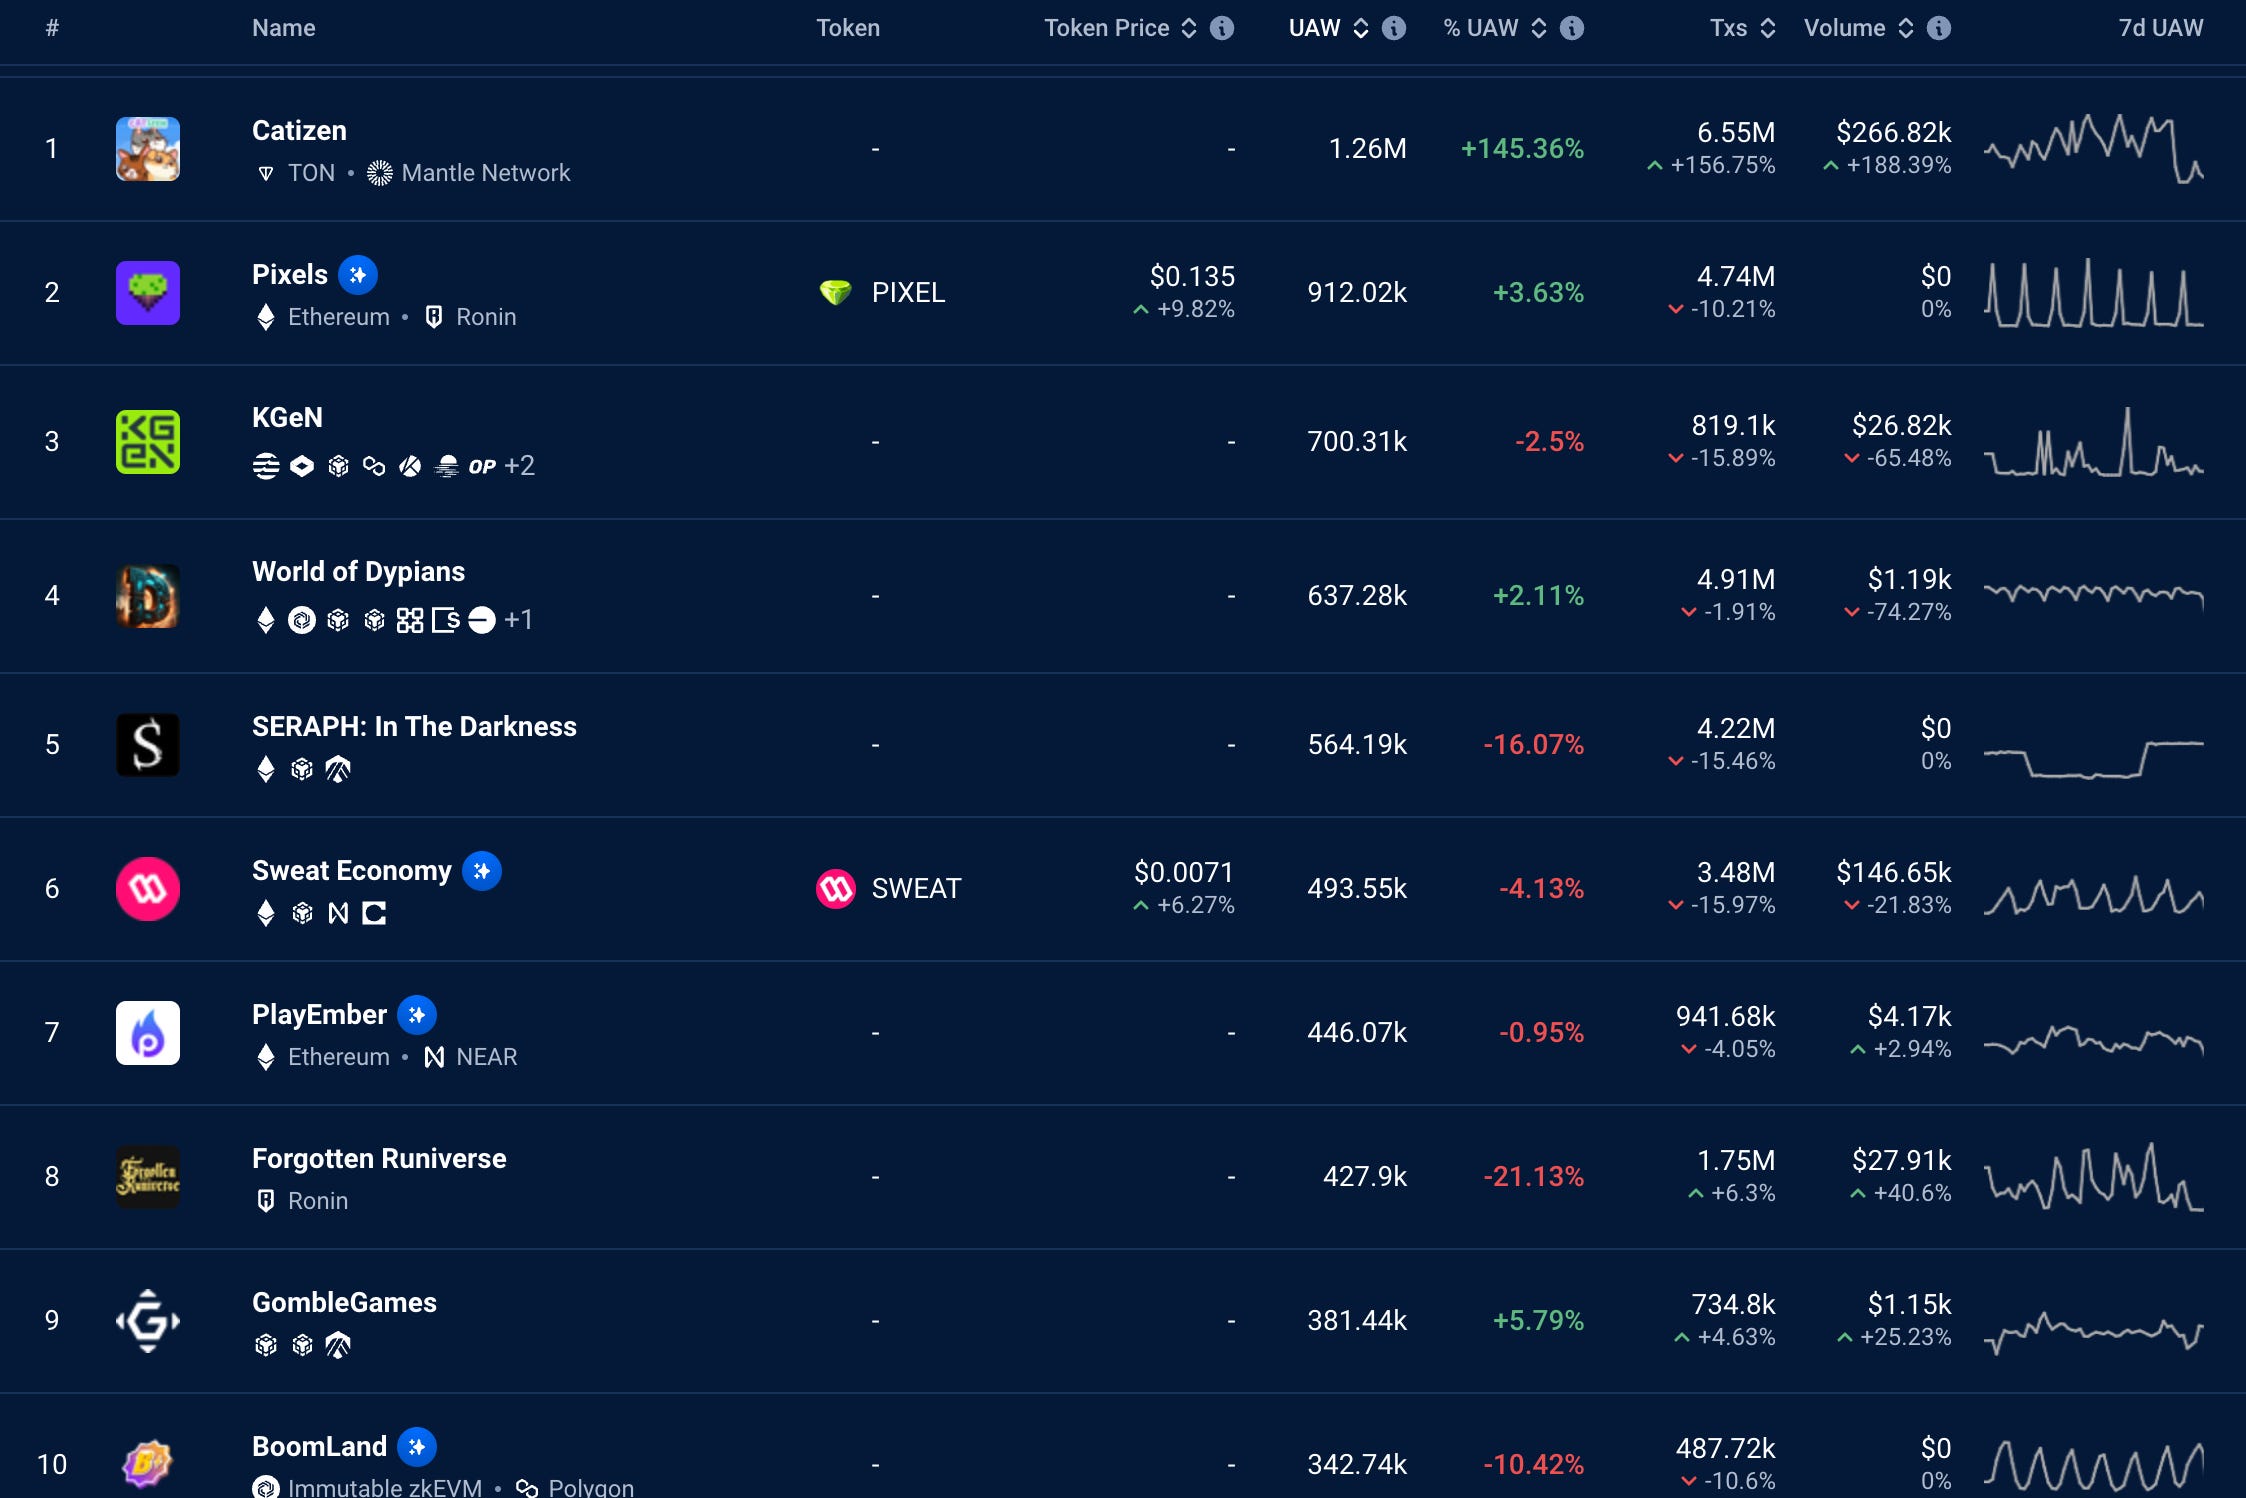Click GombleGames row name

tap(344, 1303)
